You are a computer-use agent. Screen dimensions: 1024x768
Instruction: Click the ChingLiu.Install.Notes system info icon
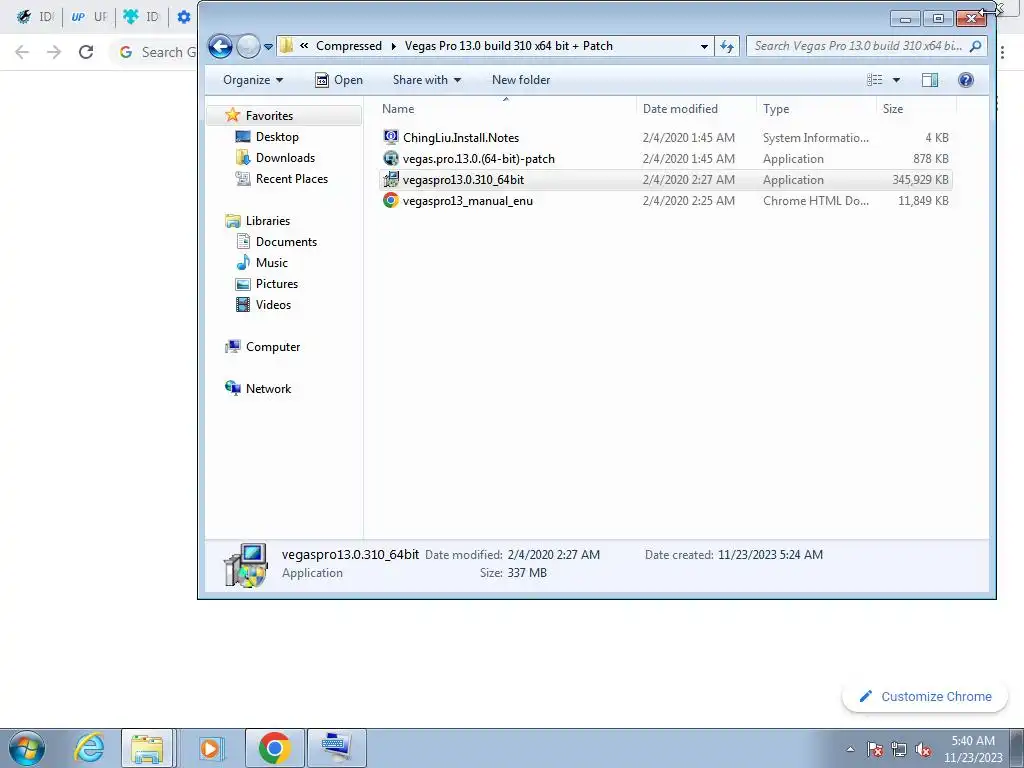point(391,137)
